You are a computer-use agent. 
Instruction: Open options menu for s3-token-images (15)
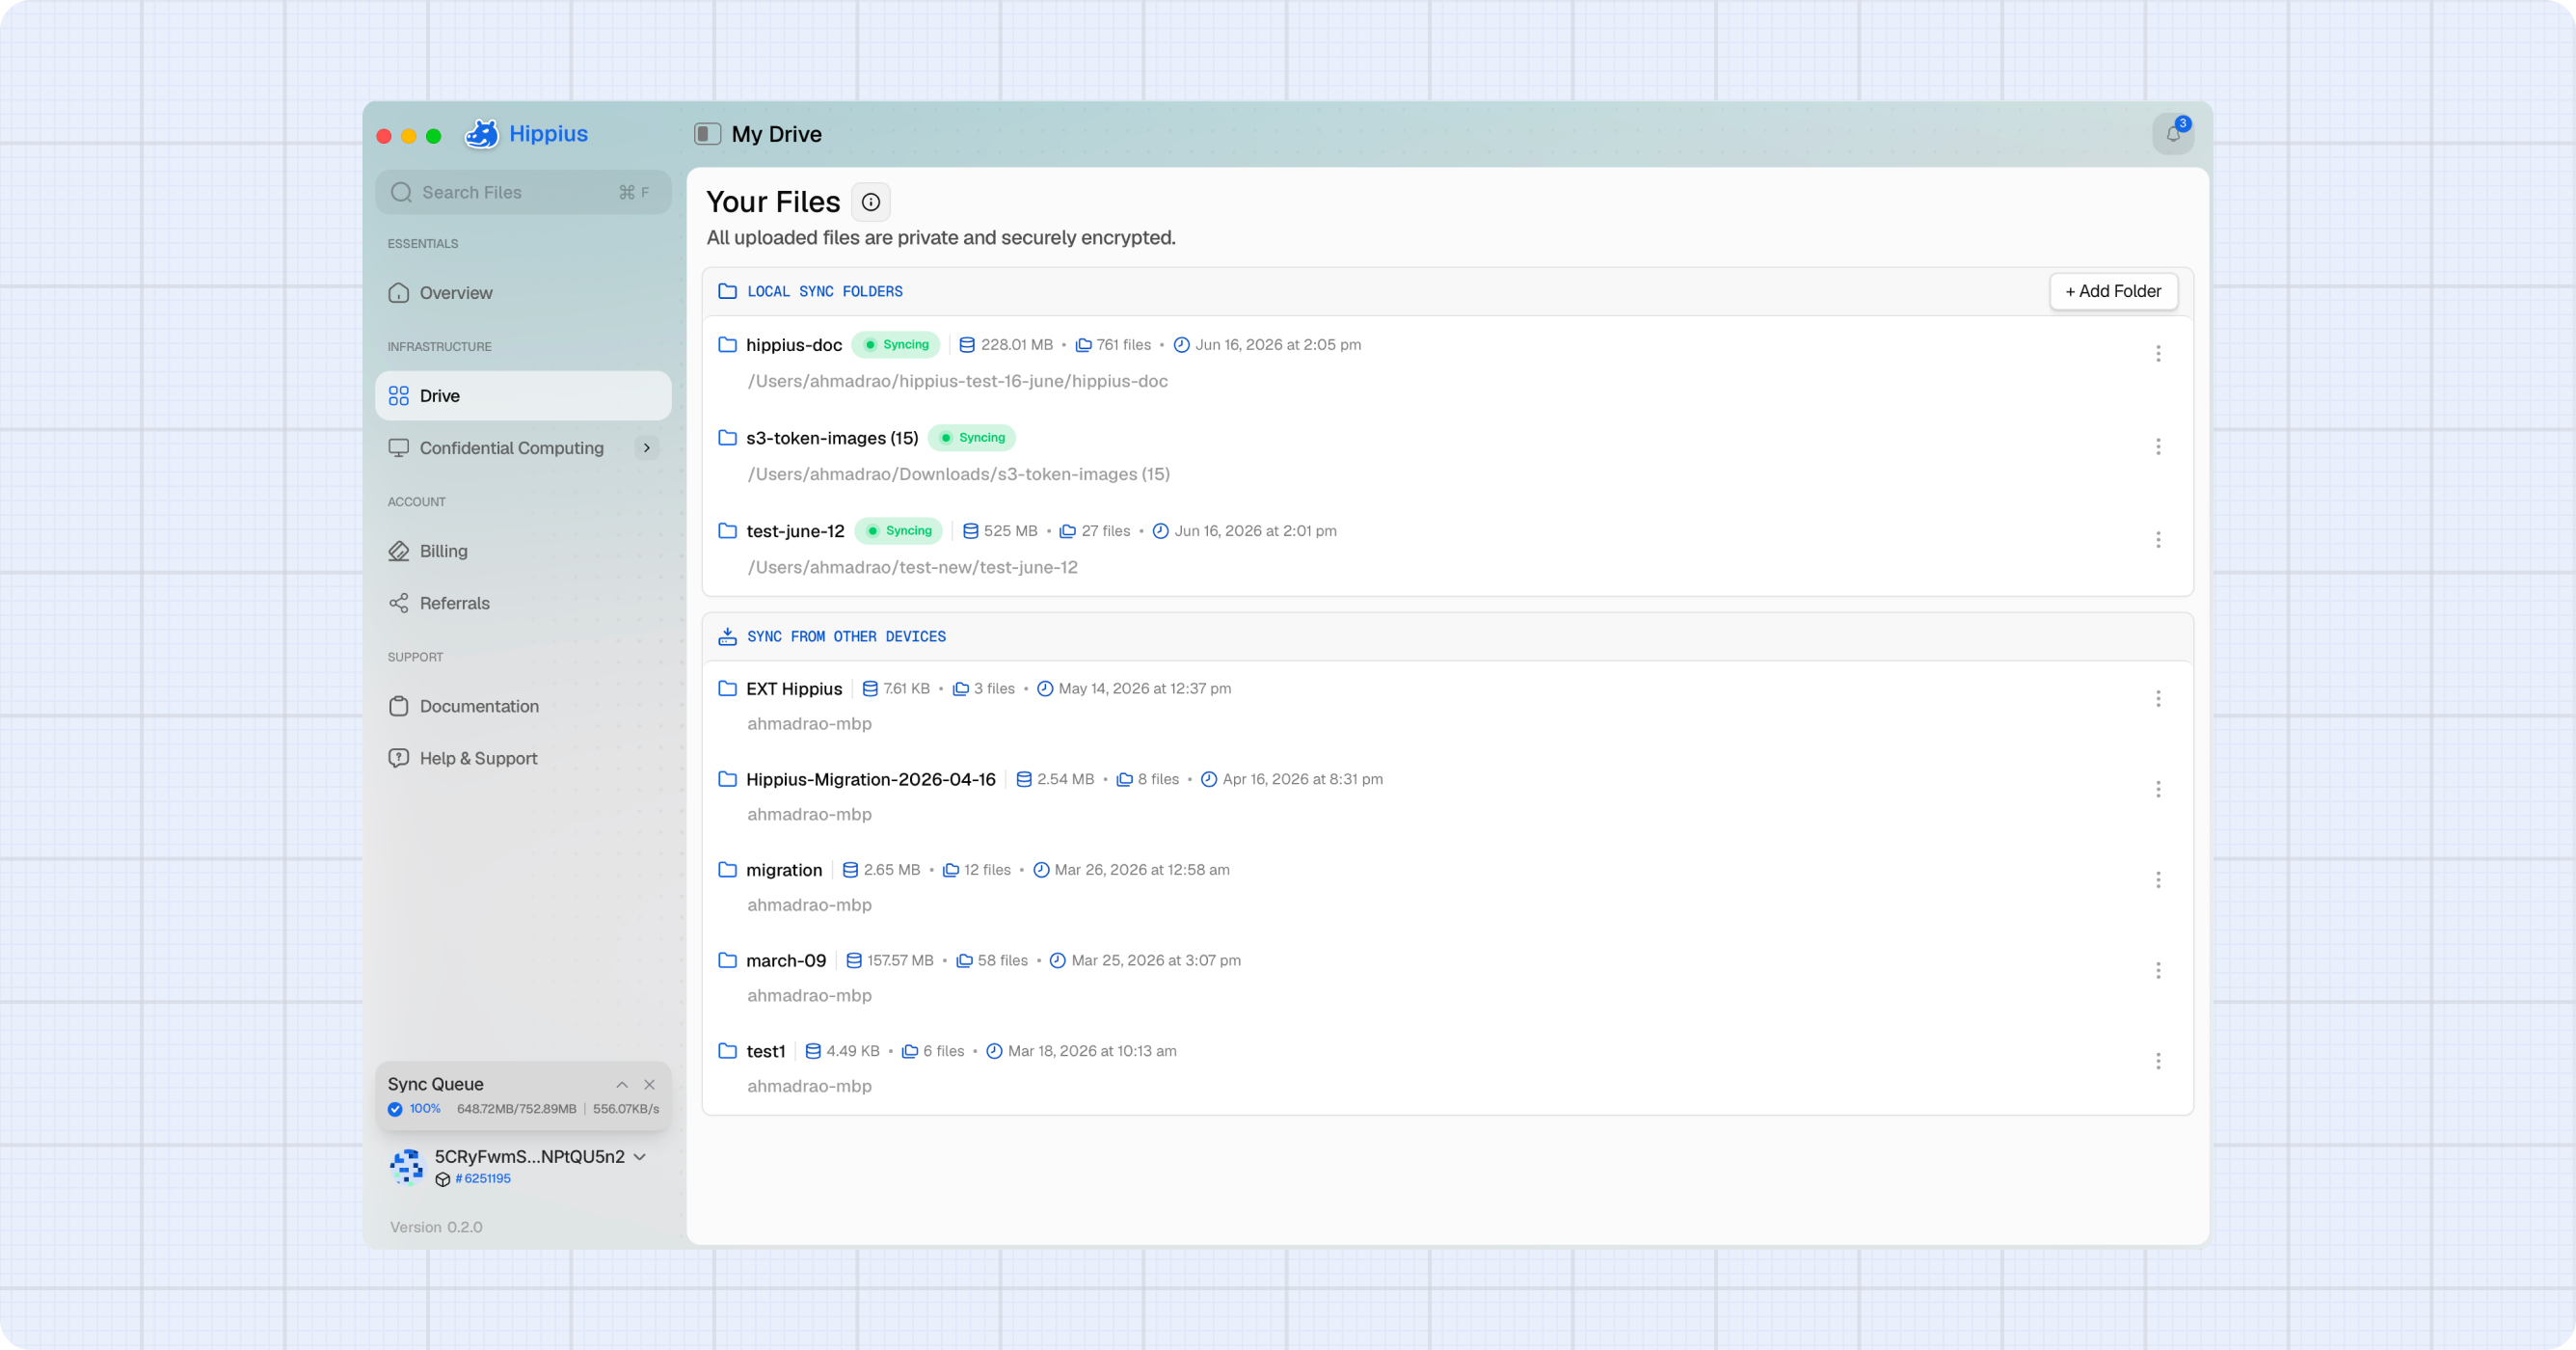click(x=2158, y=446)
